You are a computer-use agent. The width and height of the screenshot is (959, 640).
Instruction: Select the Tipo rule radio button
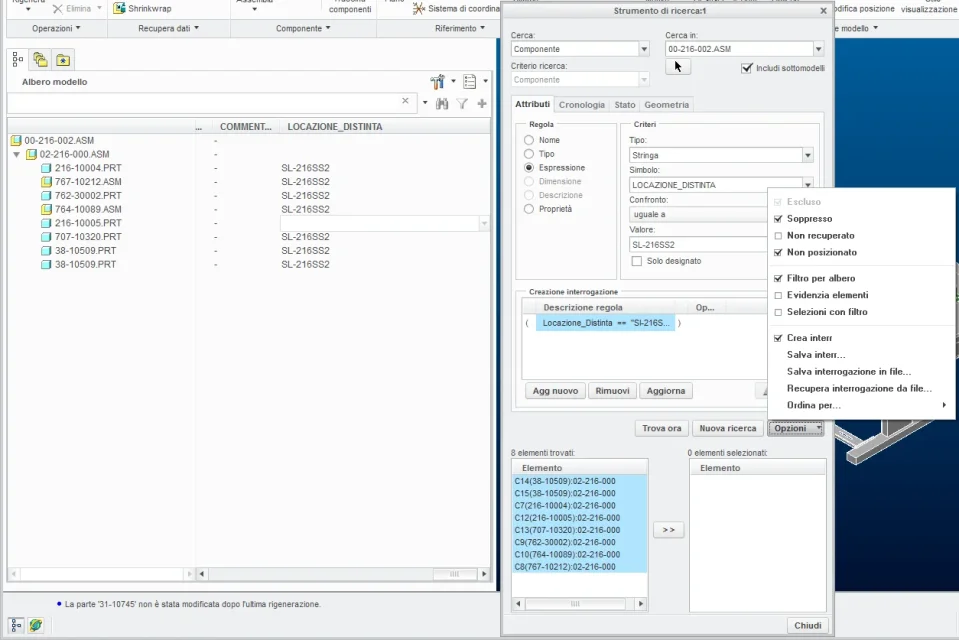point(529,154)
